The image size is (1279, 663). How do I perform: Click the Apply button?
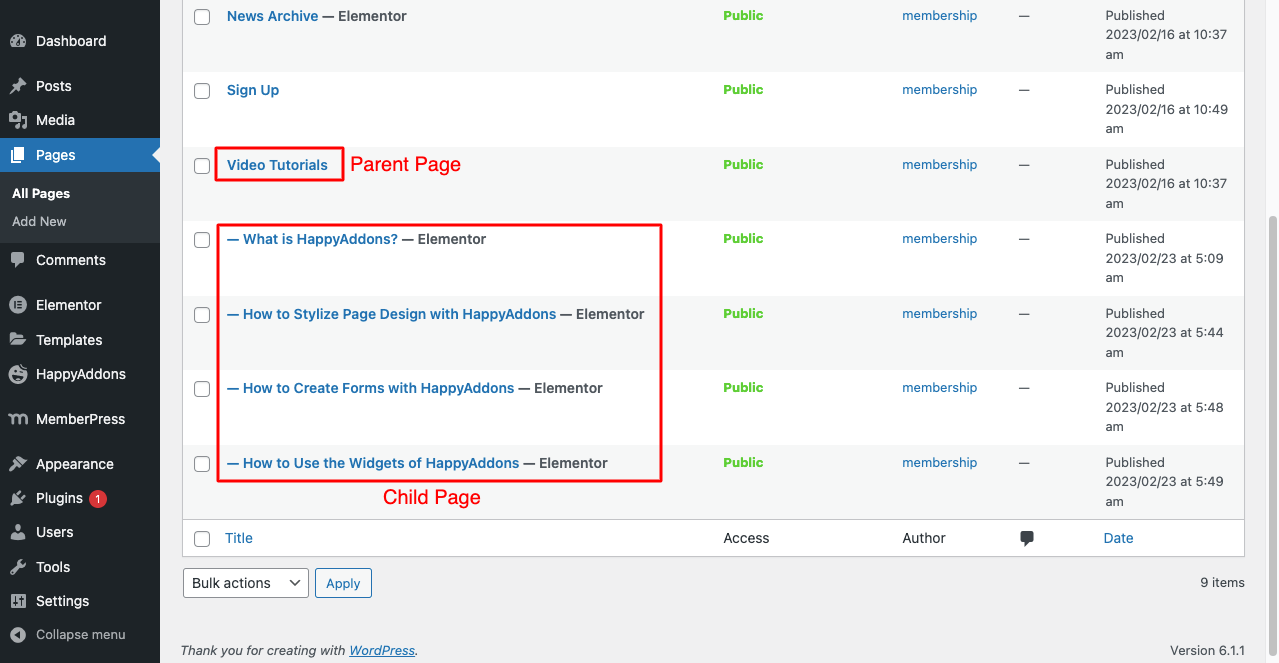(x=343, y=583)
